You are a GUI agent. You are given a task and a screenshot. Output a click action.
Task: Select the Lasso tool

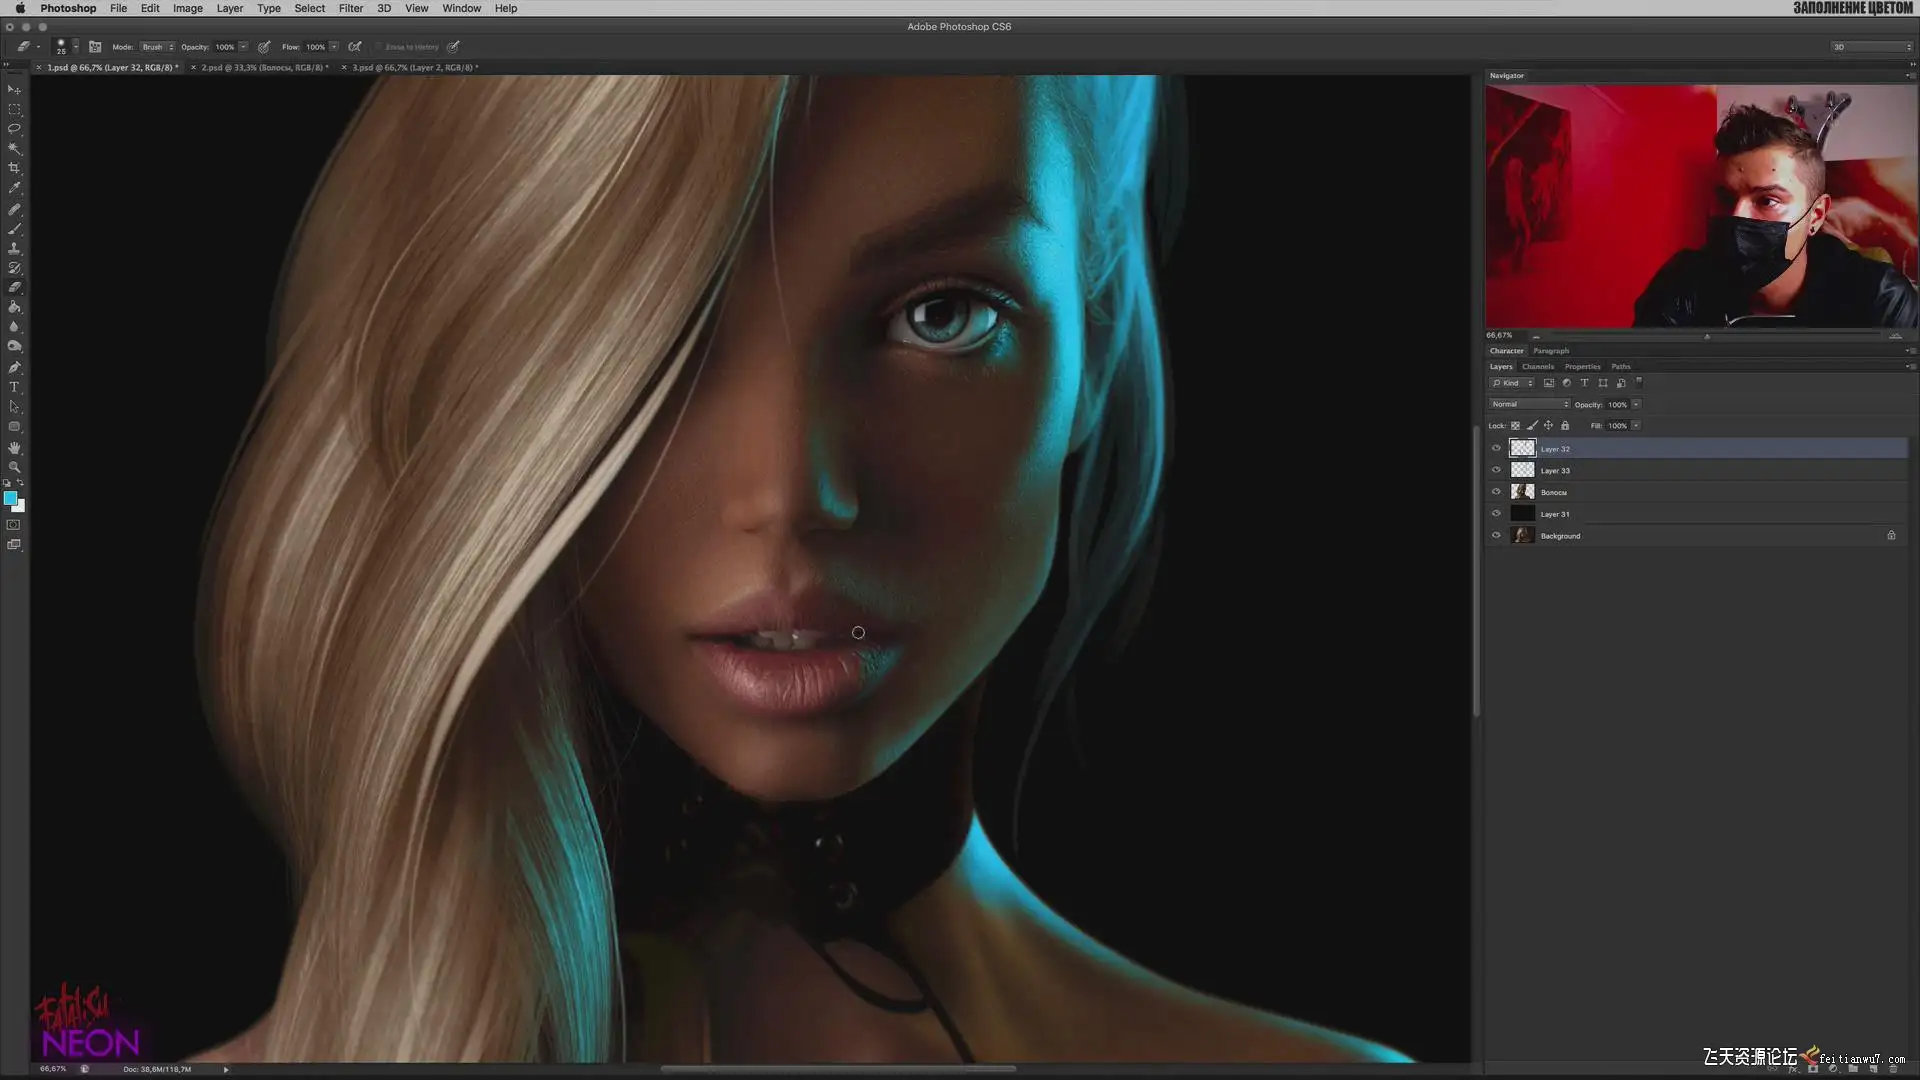[14, 129]
